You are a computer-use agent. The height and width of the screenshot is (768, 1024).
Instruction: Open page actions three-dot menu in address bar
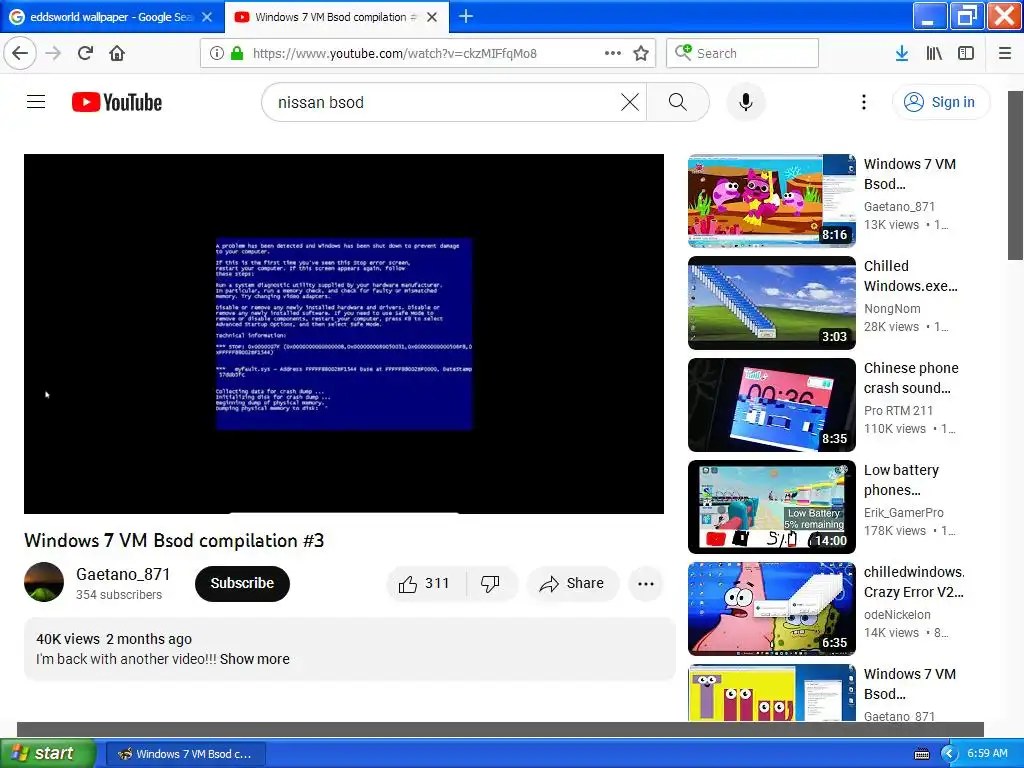click(x=613, y=53)
